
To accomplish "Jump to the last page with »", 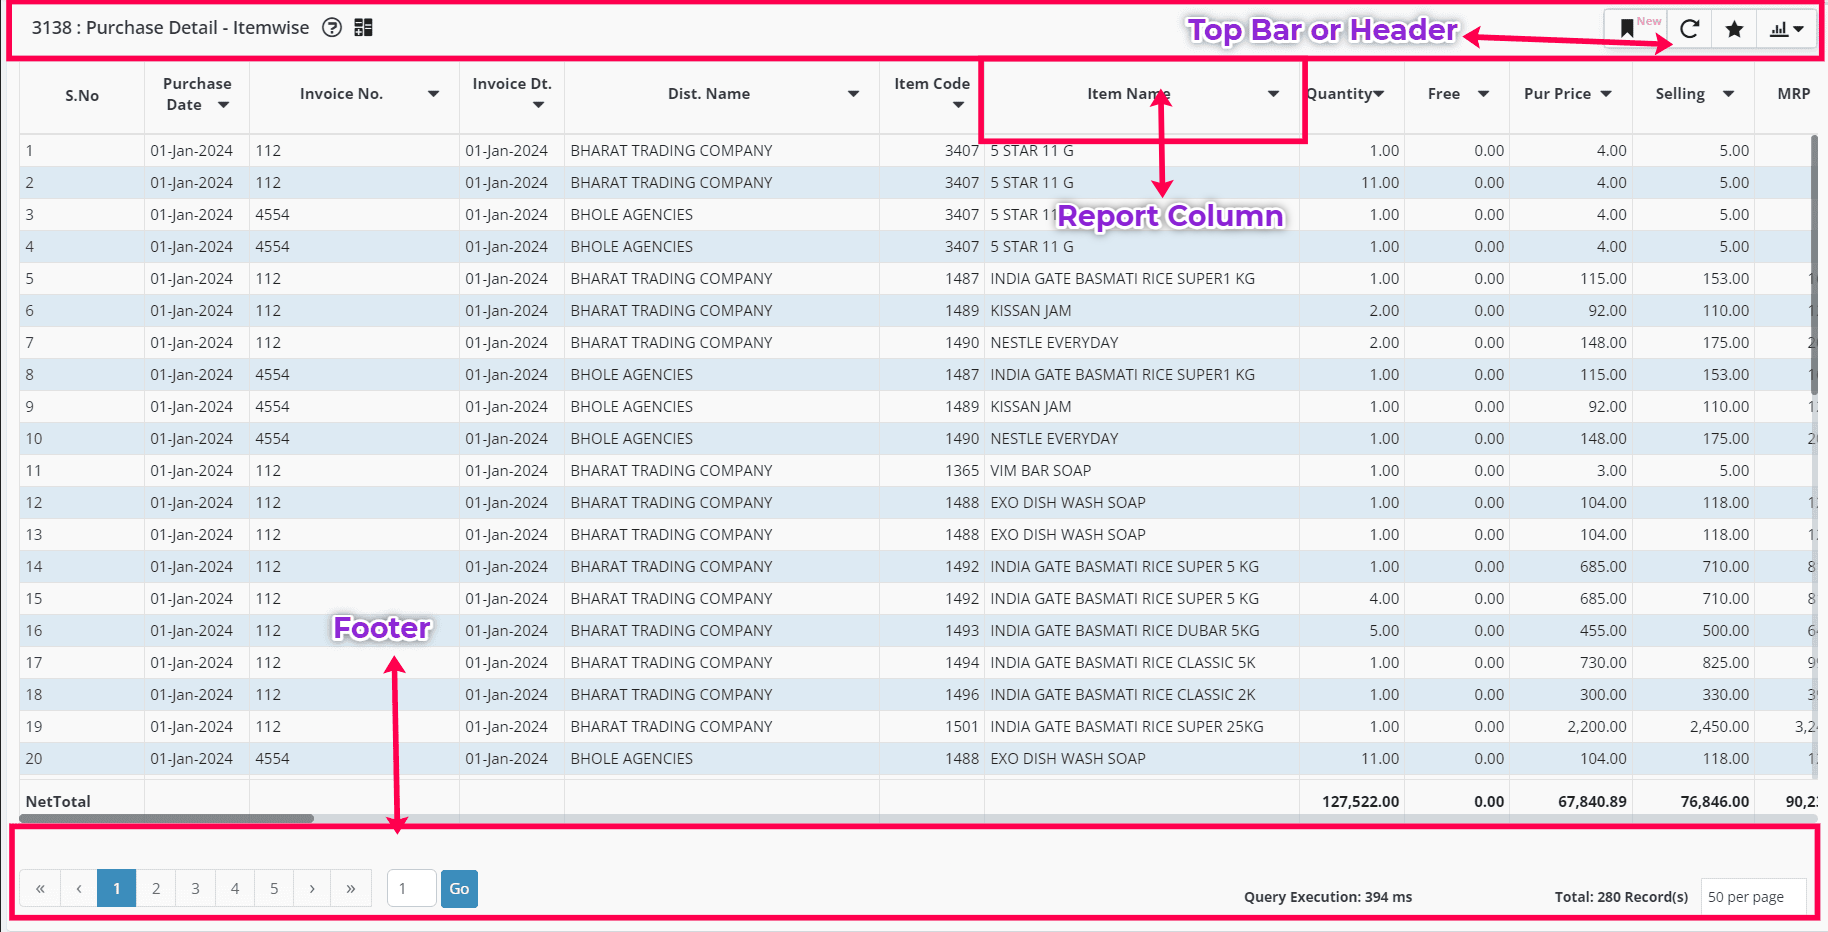I will [x=351, y=888].
